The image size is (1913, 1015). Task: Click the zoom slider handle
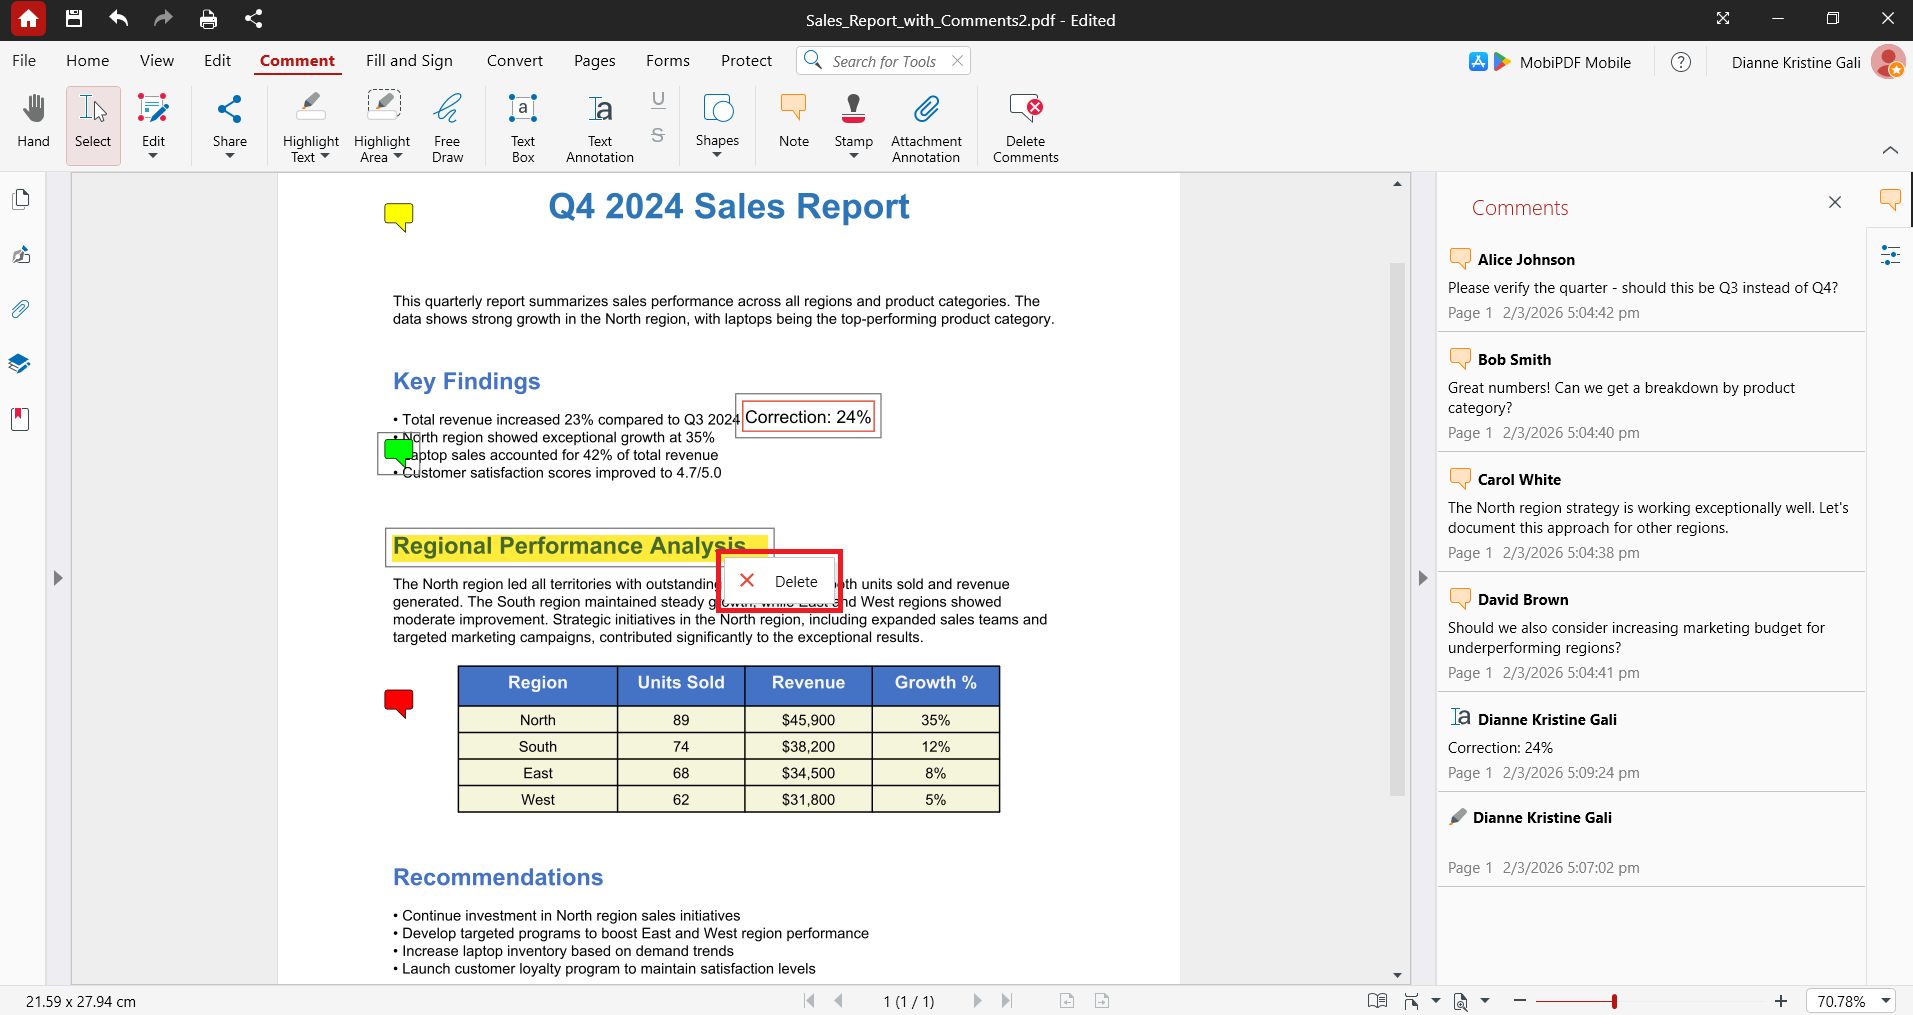[1614, 1001]
